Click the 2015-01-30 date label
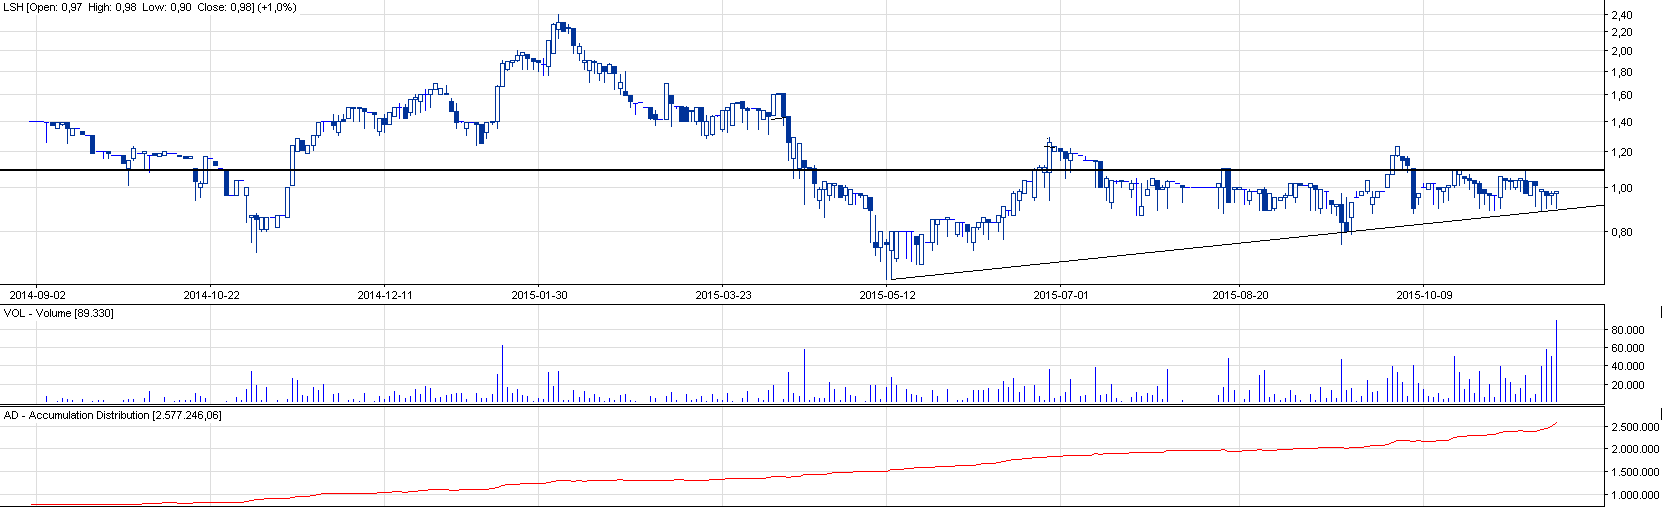The image size is (1662, 507). (x=539, y=295)
